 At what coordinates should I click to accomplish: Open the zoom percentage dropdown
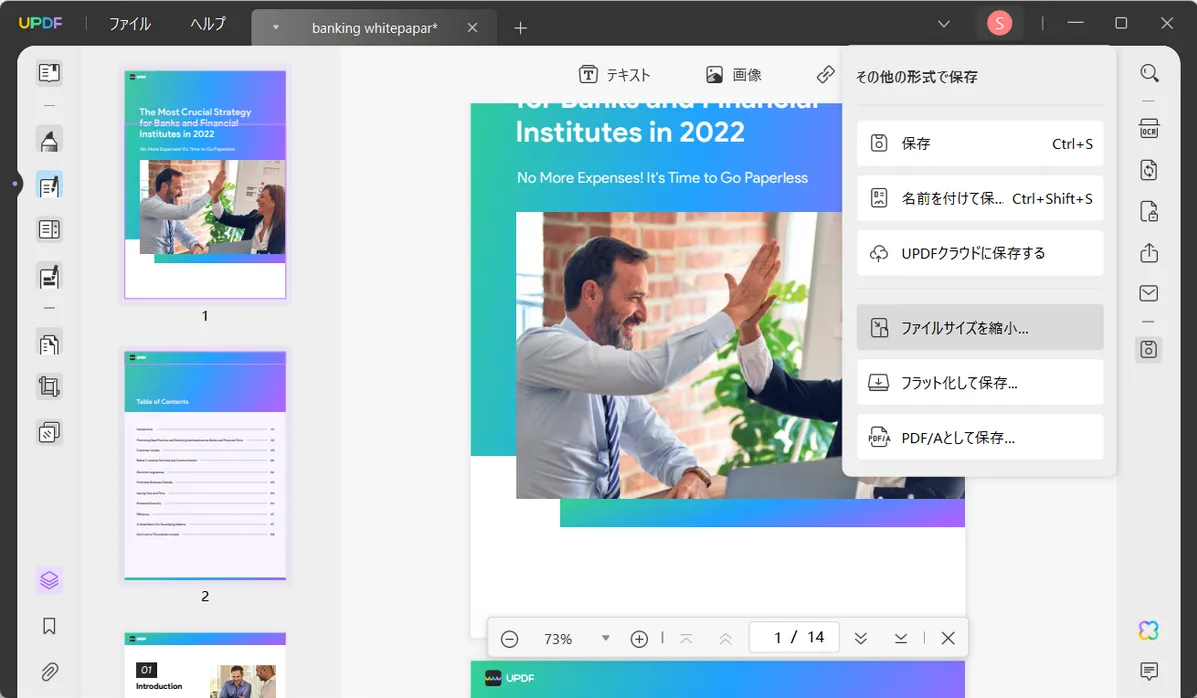[x=605, y=638]
